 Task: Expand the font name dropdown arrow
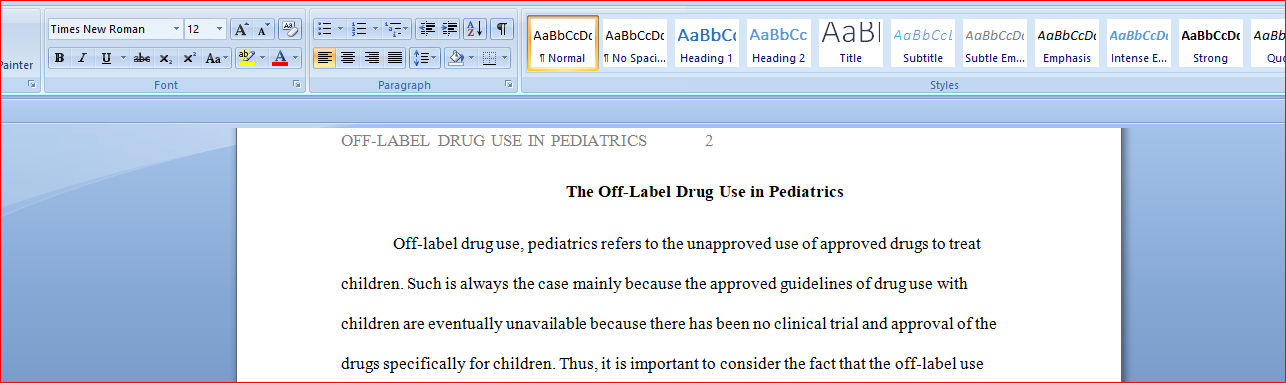176,29
